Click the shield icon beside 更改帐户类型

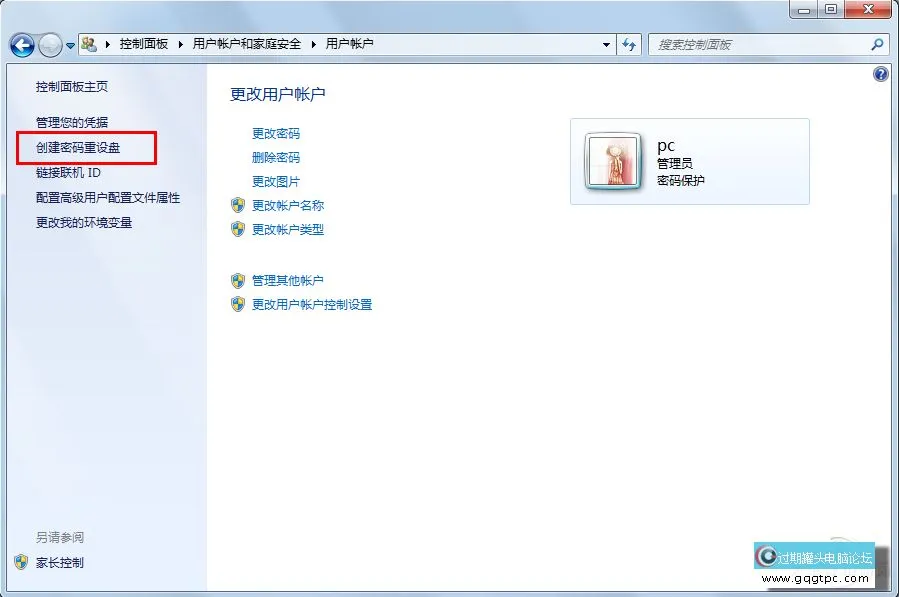[237, 229]
